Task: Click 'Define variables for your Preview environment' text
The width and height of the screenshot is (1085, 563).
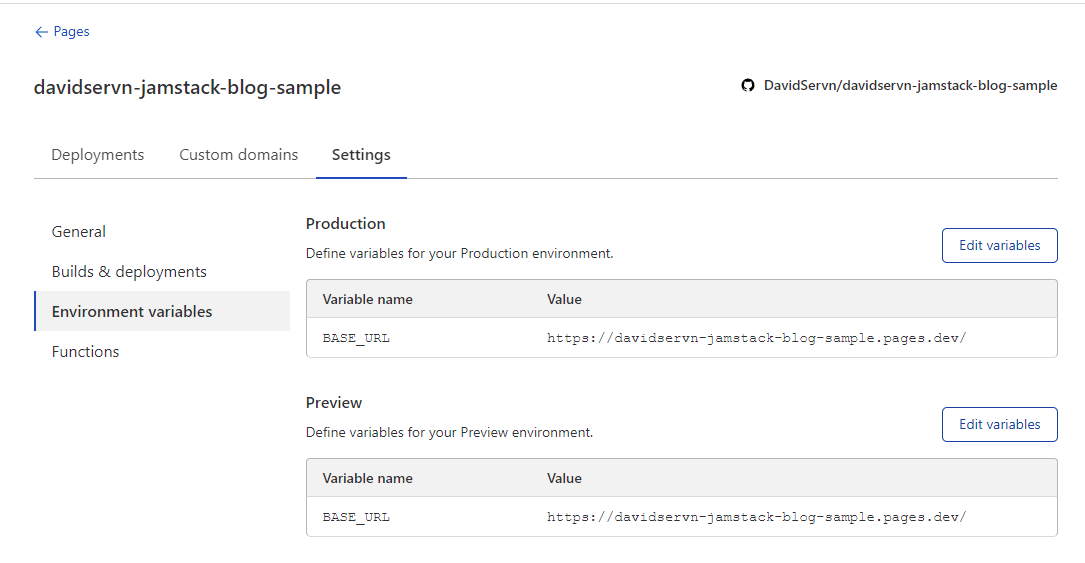Action: coord(449,433)
